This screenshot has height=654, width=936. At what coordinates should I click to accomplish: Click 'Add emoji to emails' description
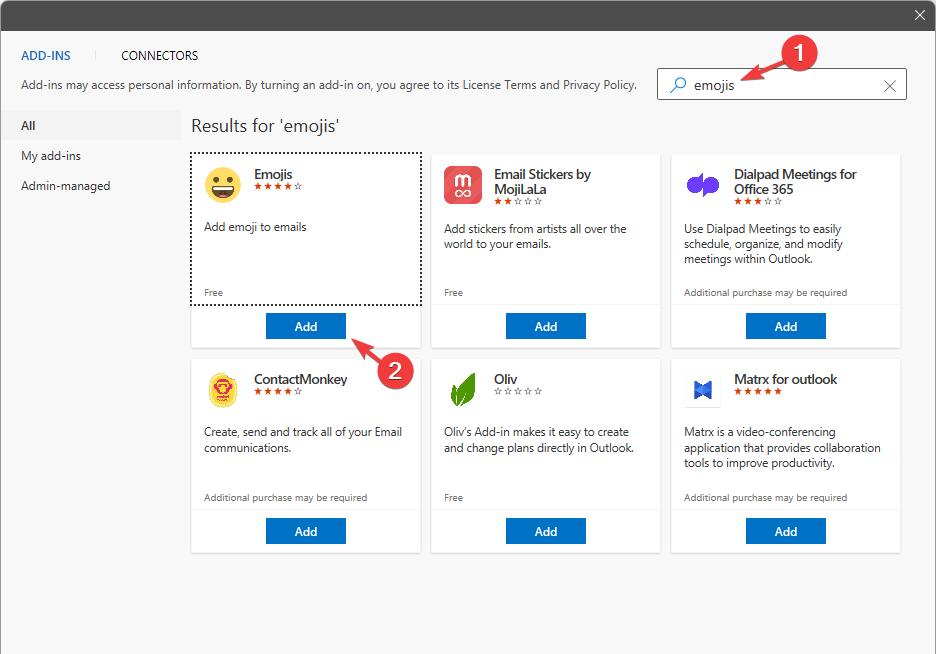point(255,227)
